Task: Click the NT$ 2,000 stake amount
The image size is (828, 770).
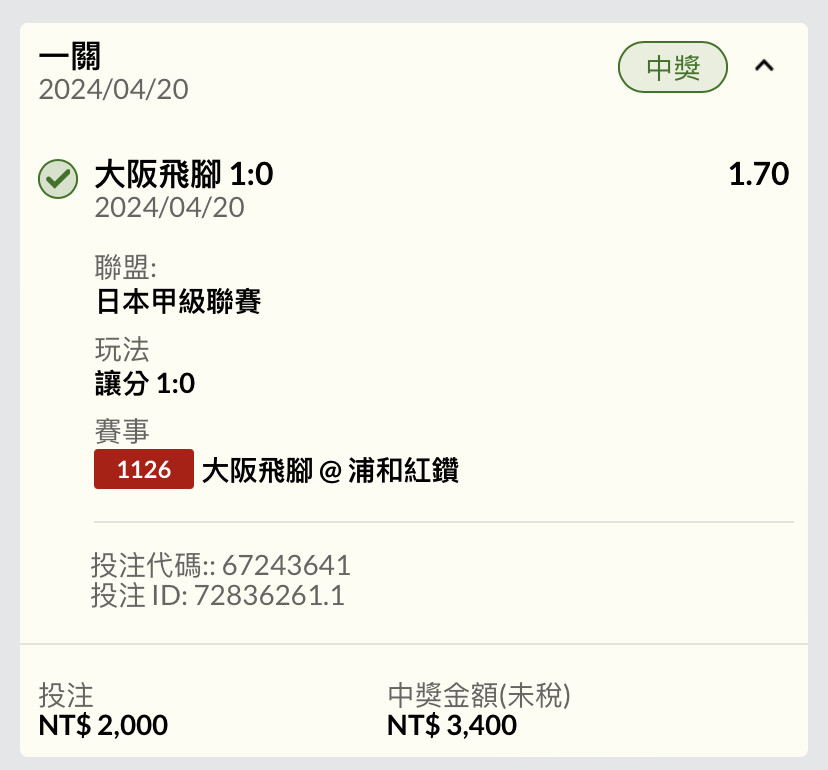Action: [104, 725]
